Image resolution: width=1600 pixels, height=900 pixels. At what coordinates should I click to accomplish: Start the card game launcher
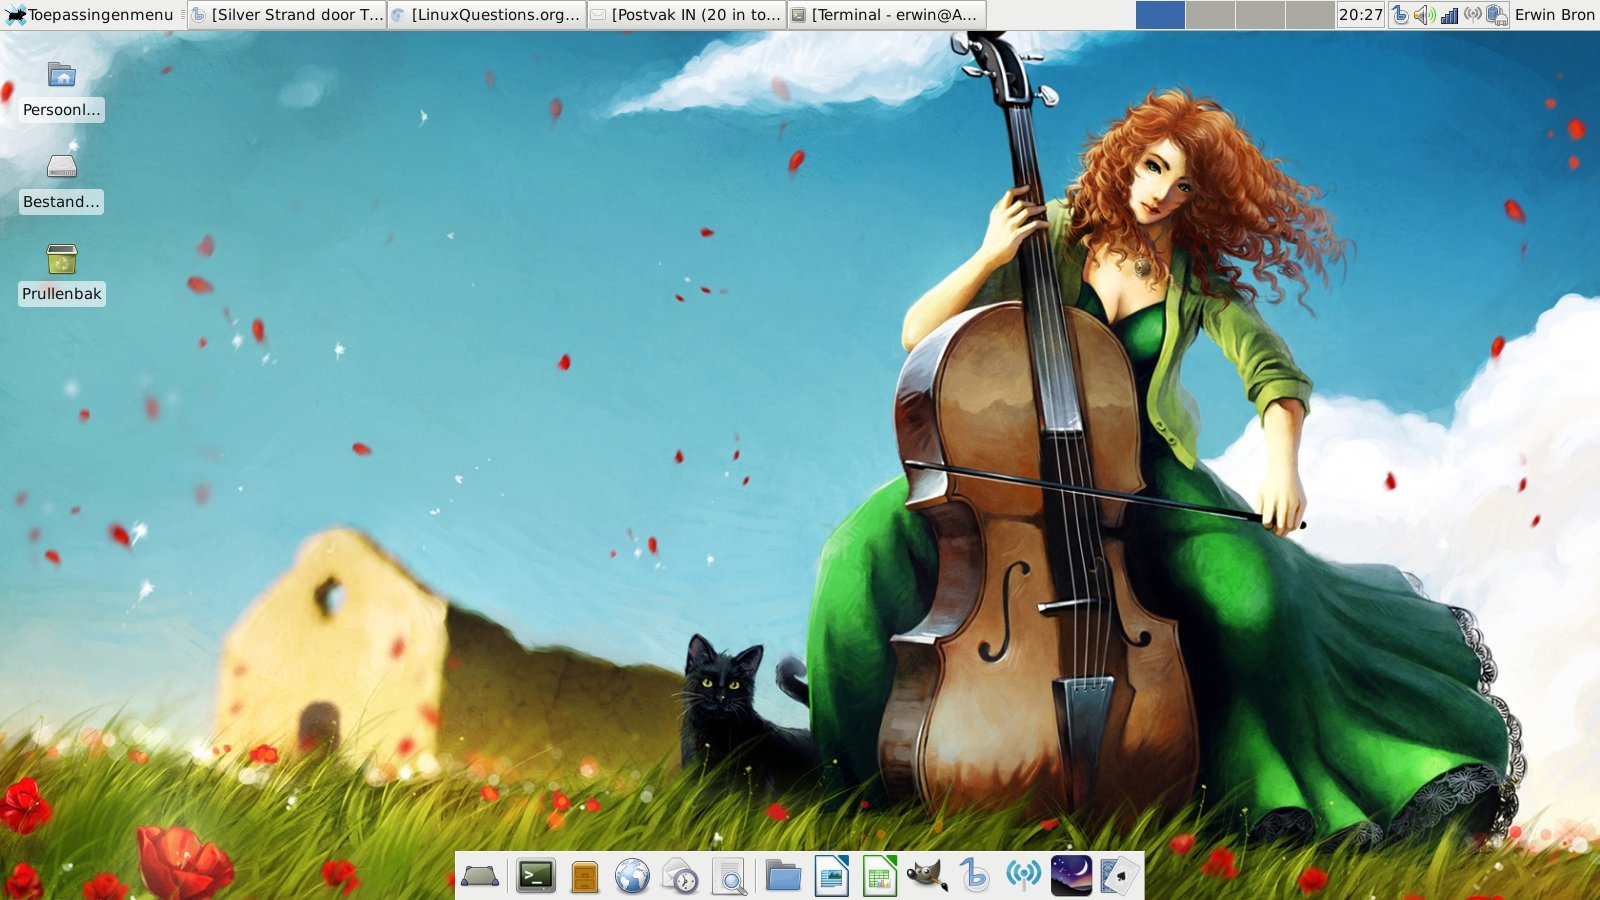(1119, 877)
